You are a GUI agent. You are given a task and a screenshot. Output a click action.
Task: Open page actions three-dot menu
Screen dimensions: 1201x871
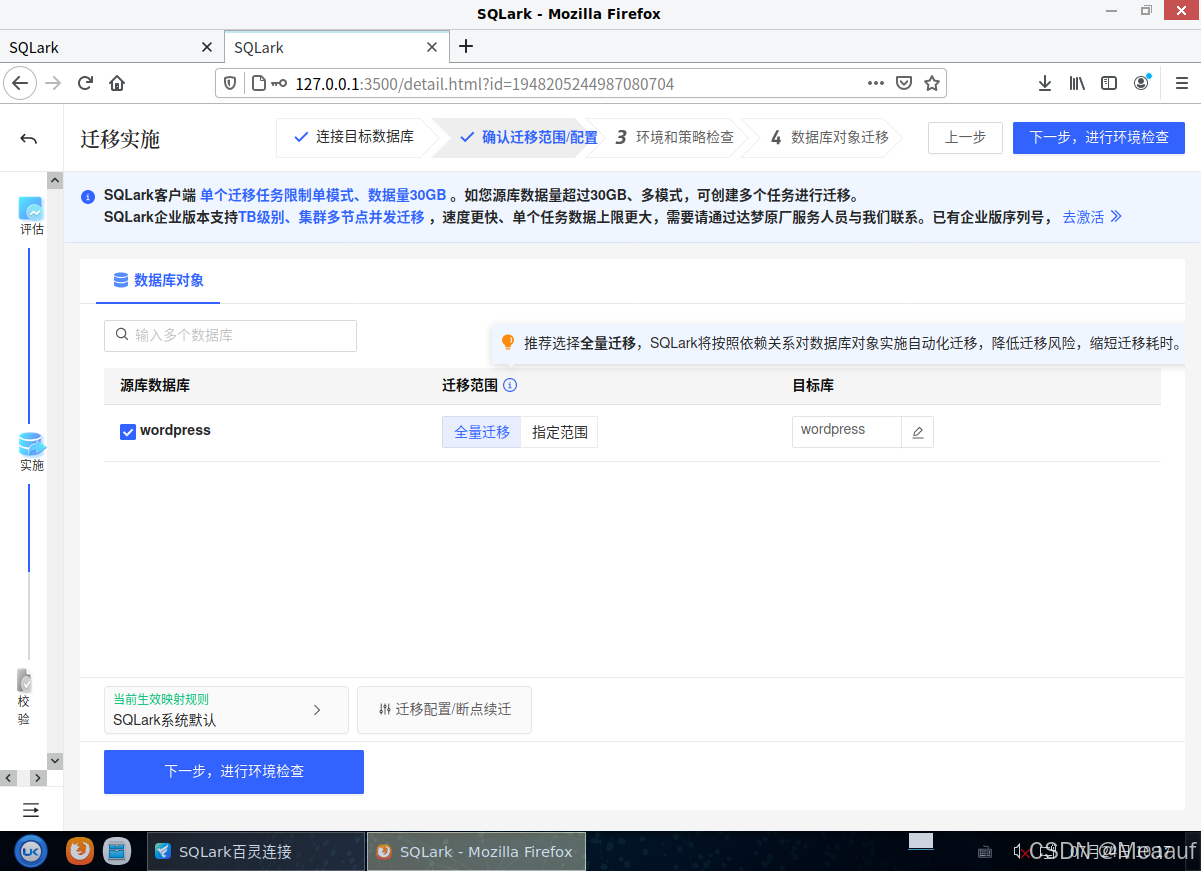coord(875,83)
